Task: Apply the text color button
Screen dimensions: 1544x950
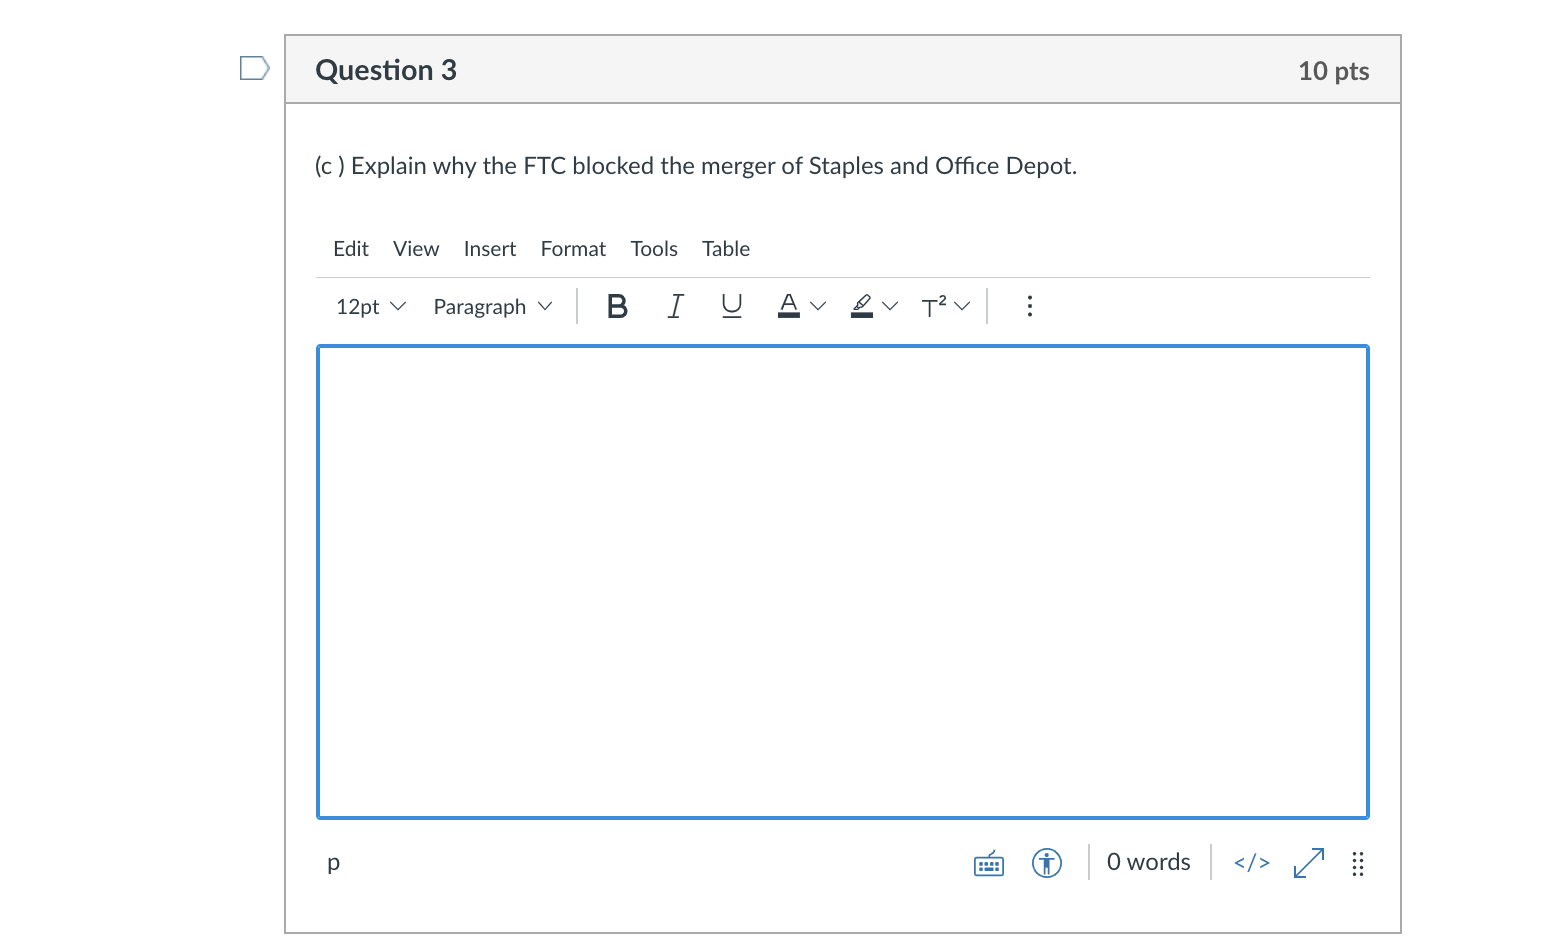Action: (789, 306)
